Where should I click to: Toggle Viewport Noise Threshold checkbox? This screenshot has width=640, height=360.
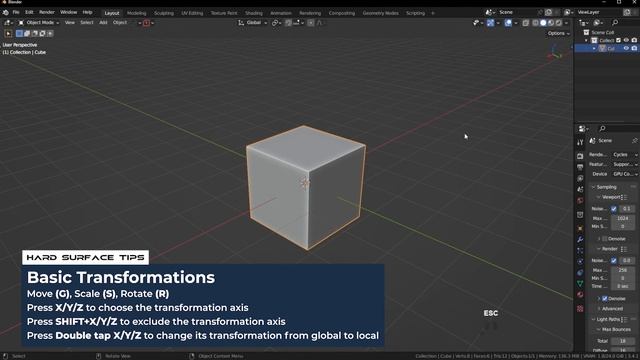tap(613, 209)
